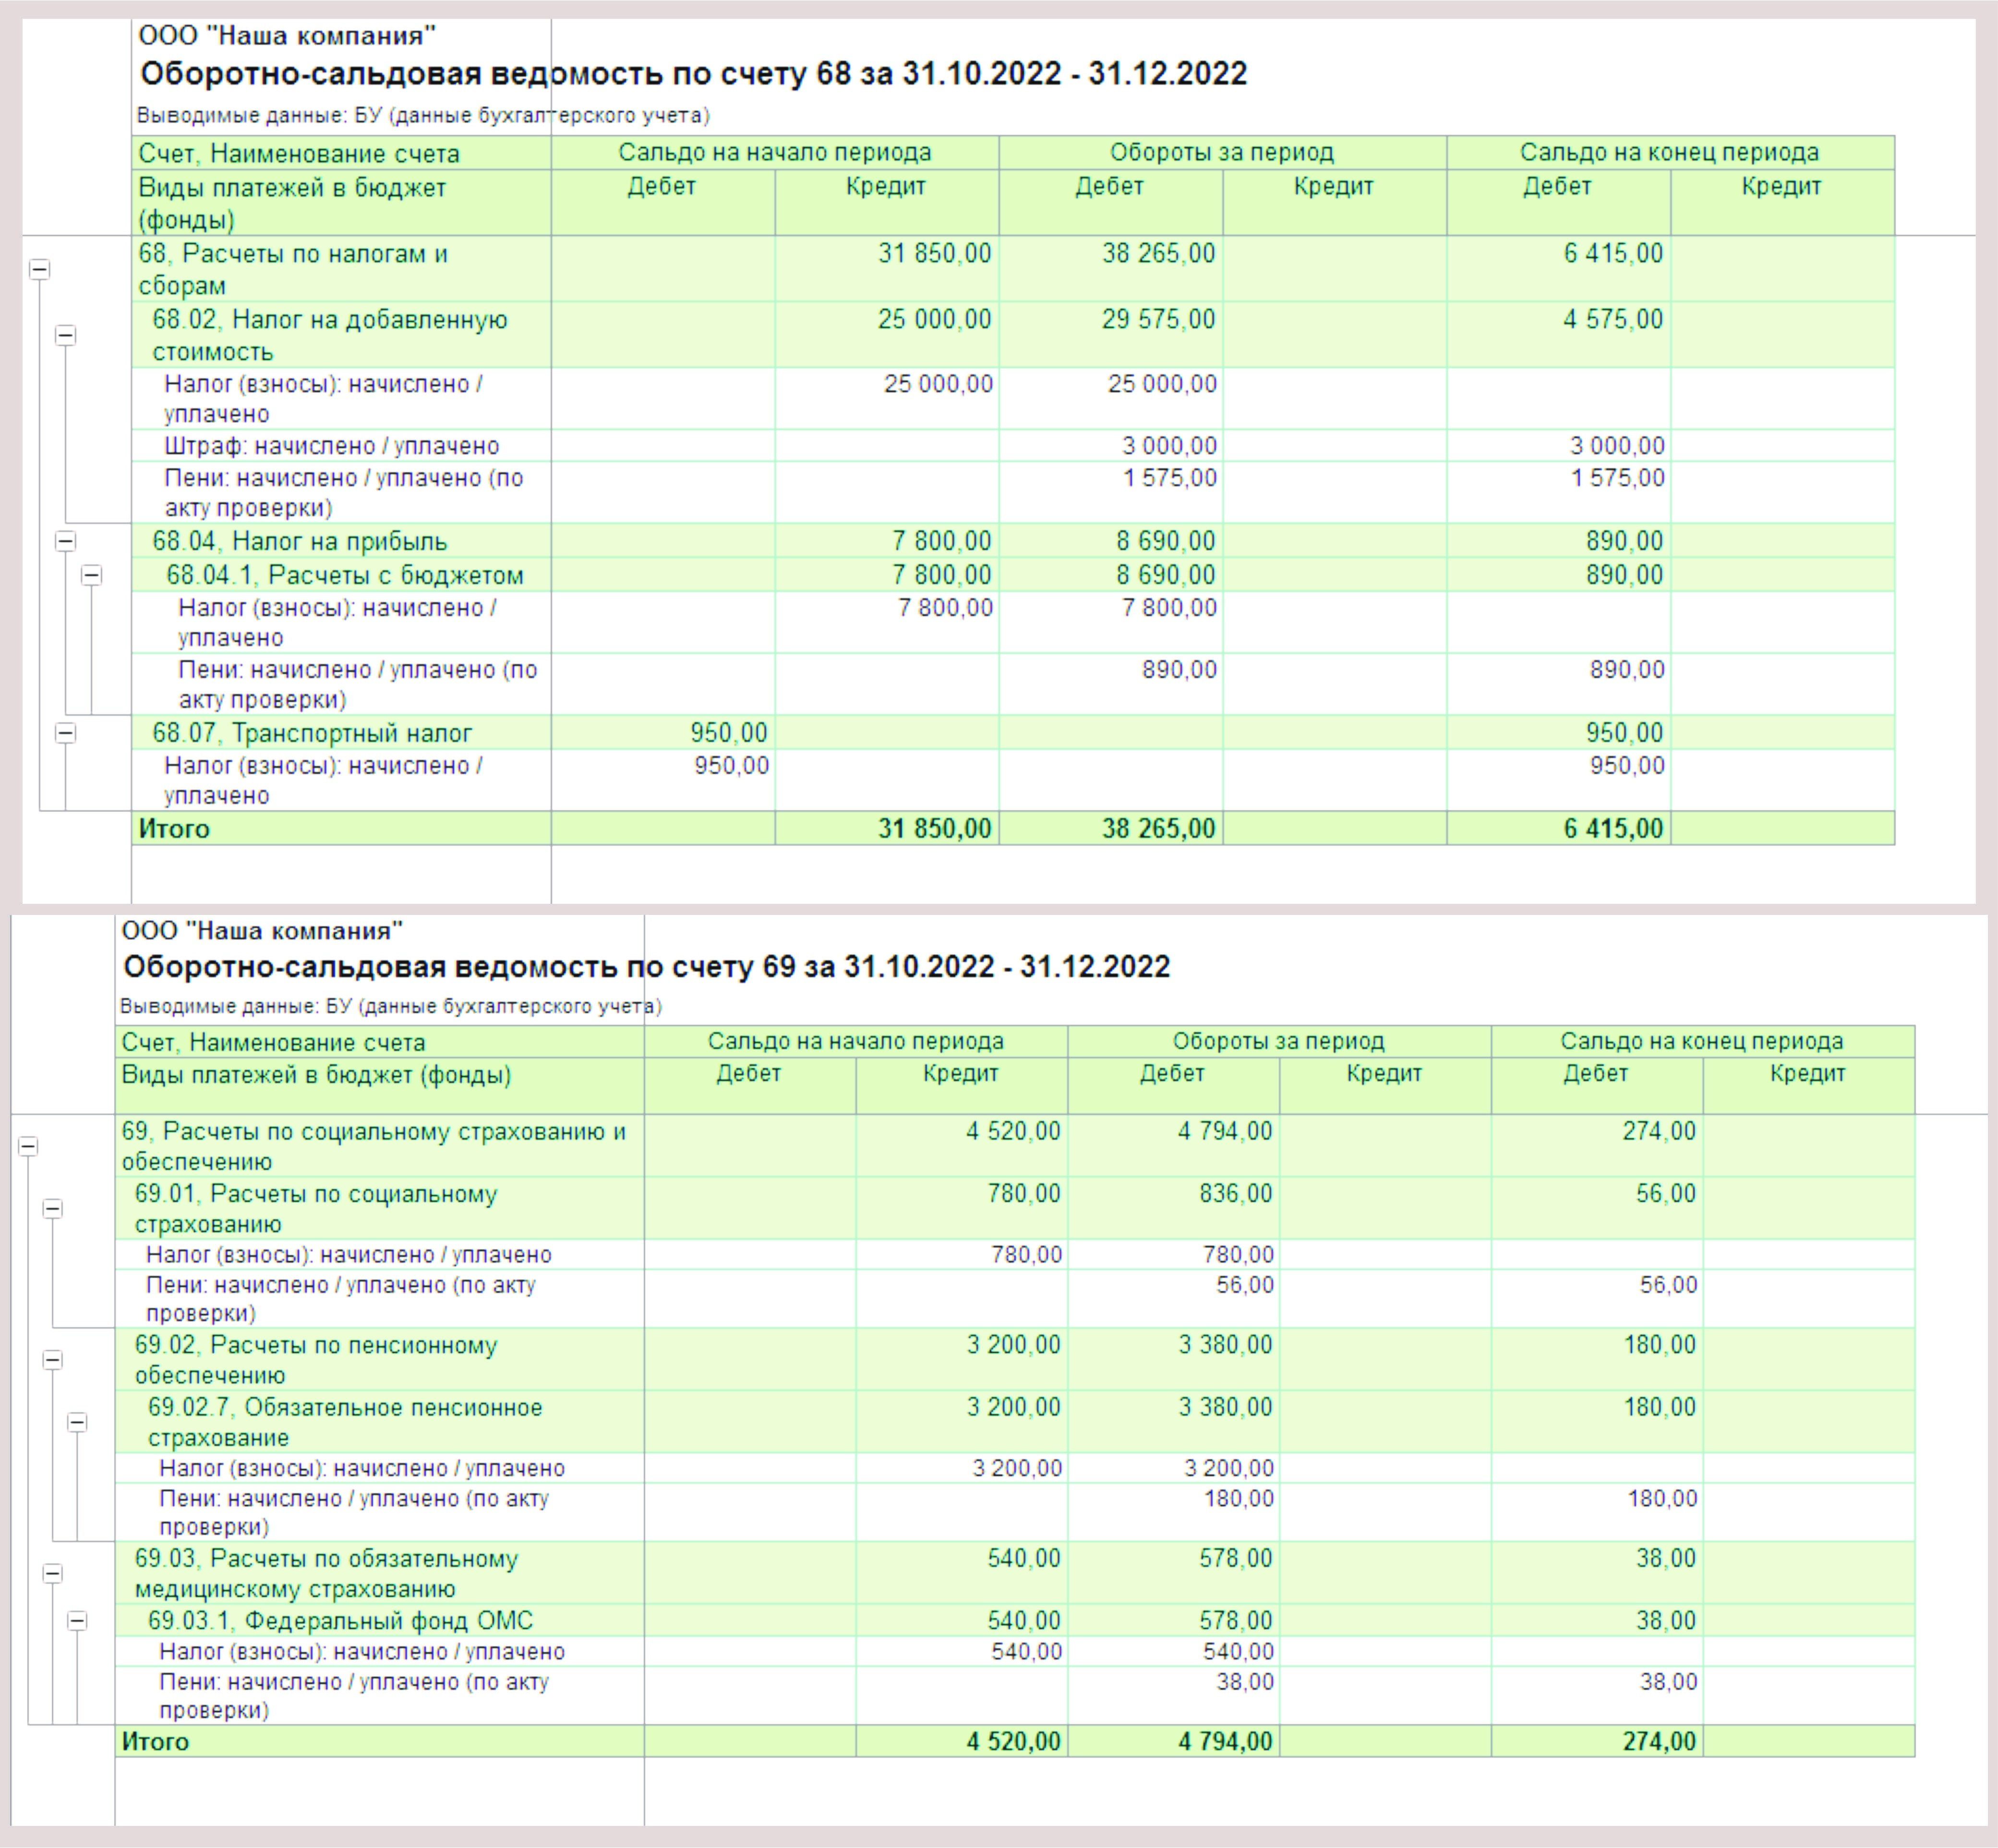Image resolution: width=1998 pixels, height=1848 pixels.
Task: Select the report title for account 68
Action: click(693, 74)
